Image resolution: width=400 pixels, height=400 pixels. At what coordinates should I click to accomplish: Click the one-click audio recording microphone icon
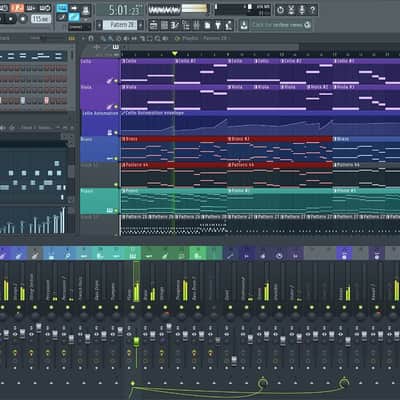point(302,10)
